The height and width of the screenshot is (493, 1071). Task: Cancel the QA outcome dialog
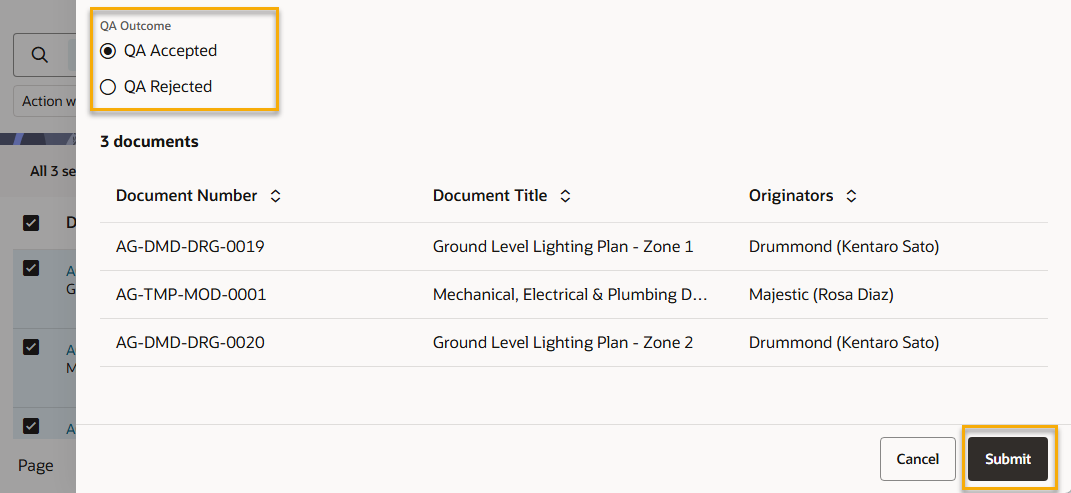tap(917, 459)
